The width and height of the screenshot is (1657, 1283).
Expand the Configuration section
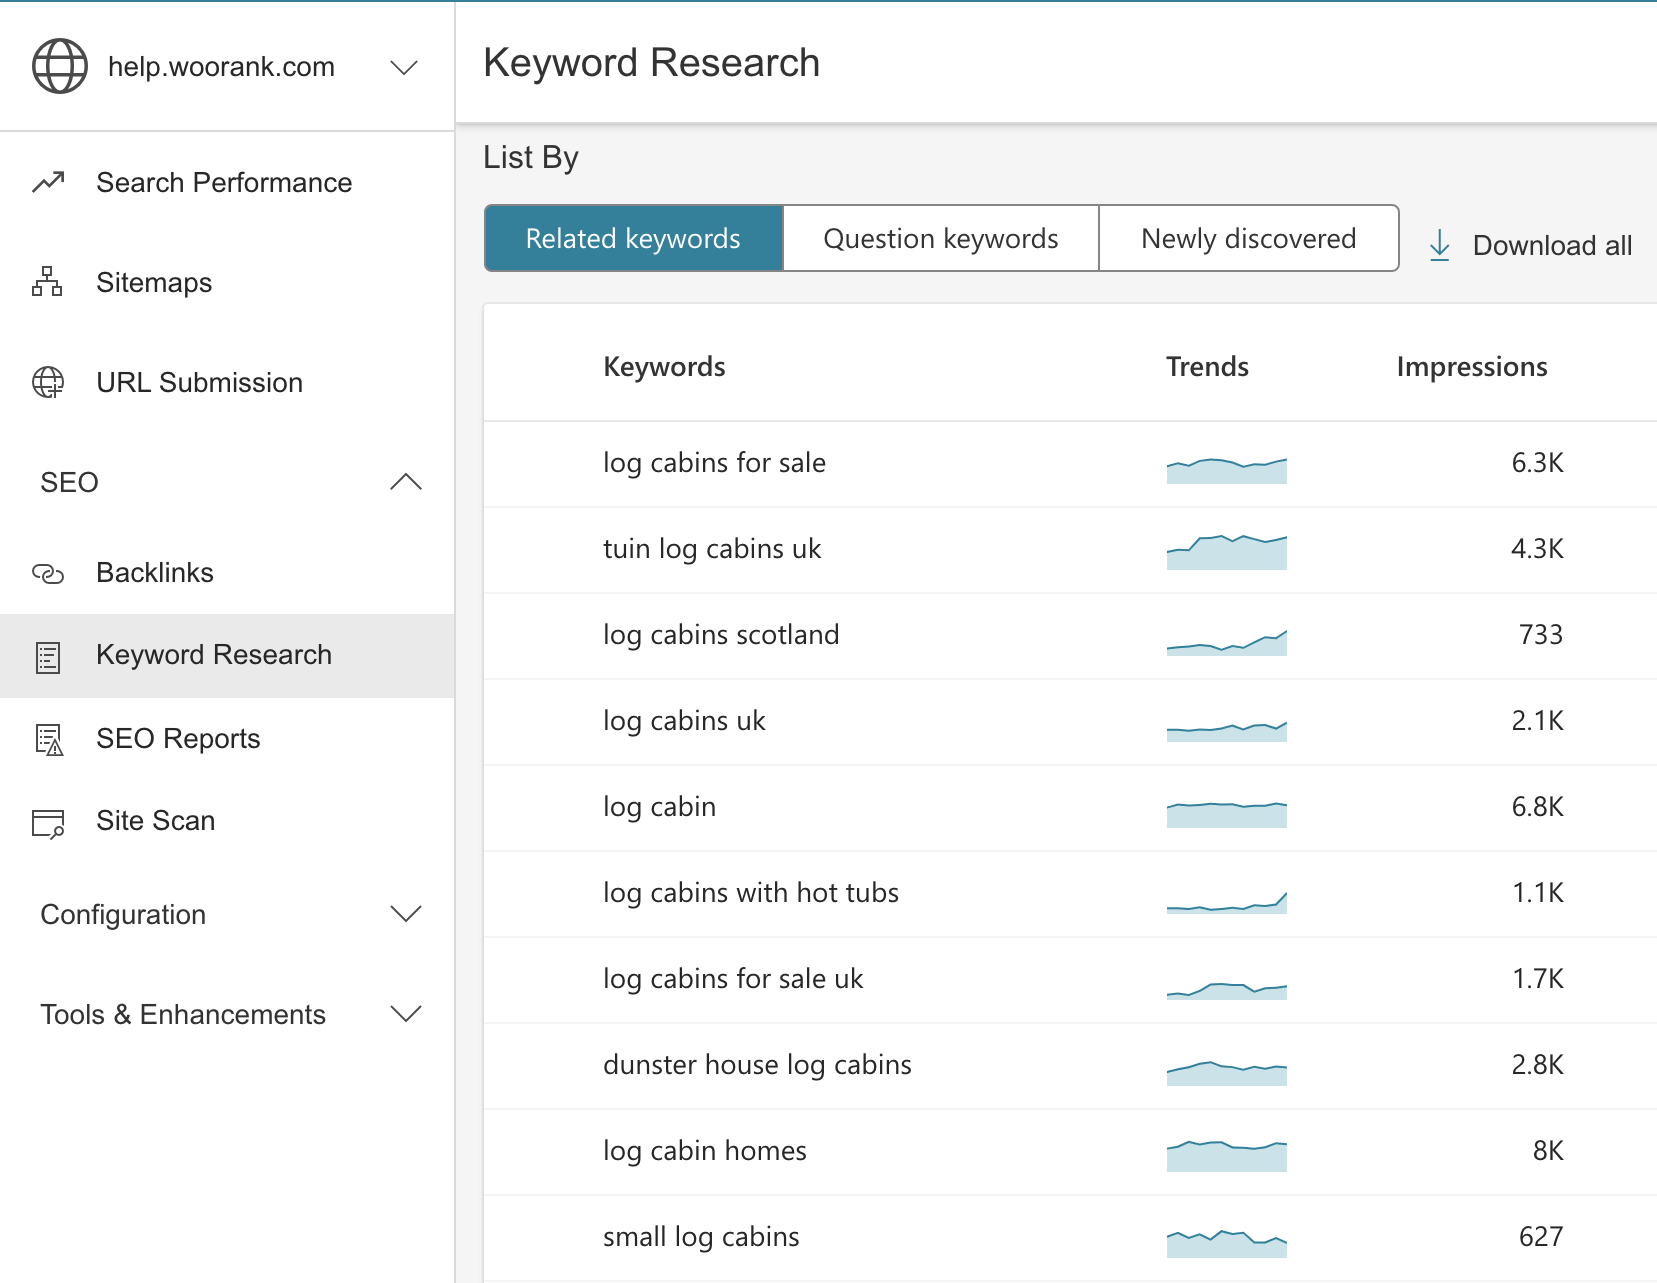pos(406,913)
